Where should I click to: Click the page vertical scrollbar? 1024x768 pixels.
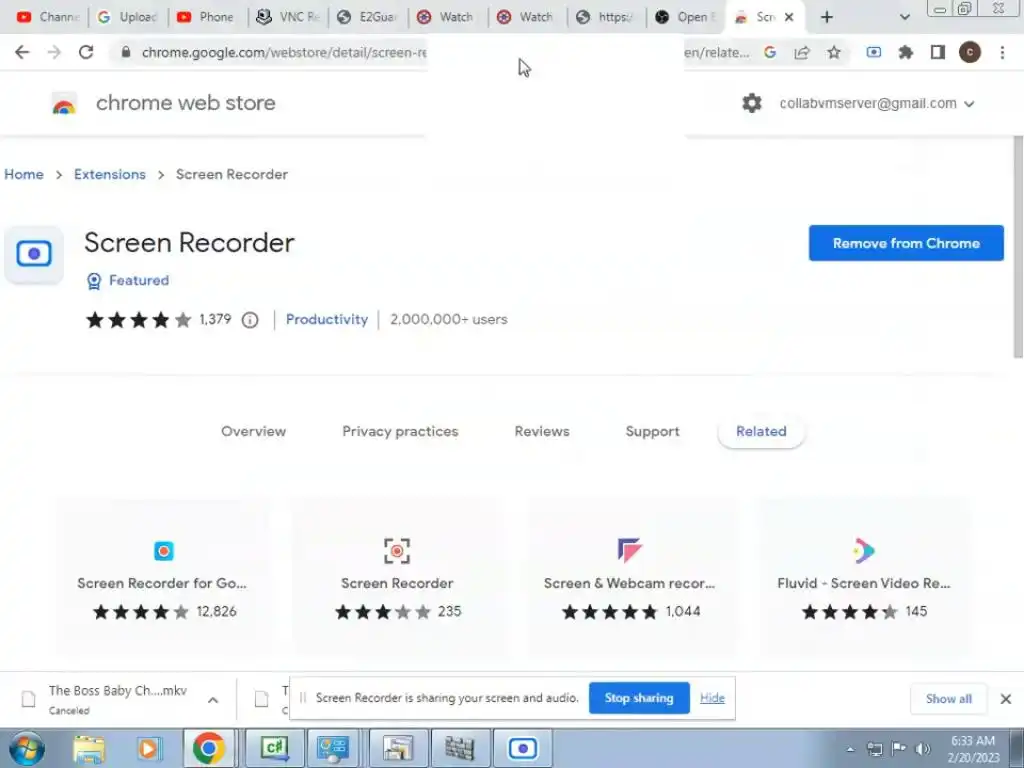click(x=1017, y=248)
